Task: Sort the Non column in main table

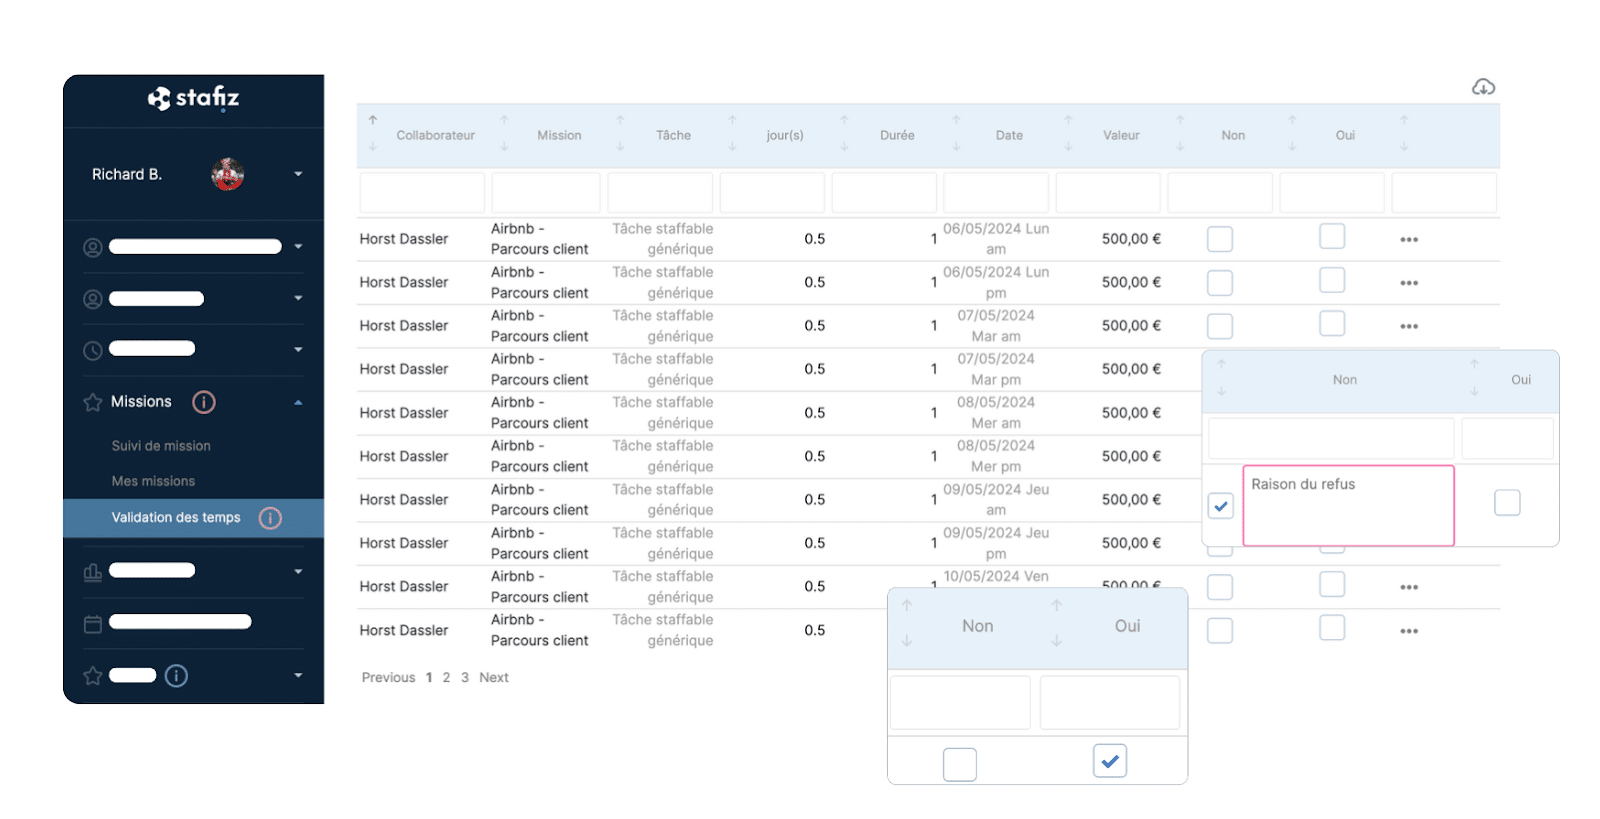Action: [1180, 133]
